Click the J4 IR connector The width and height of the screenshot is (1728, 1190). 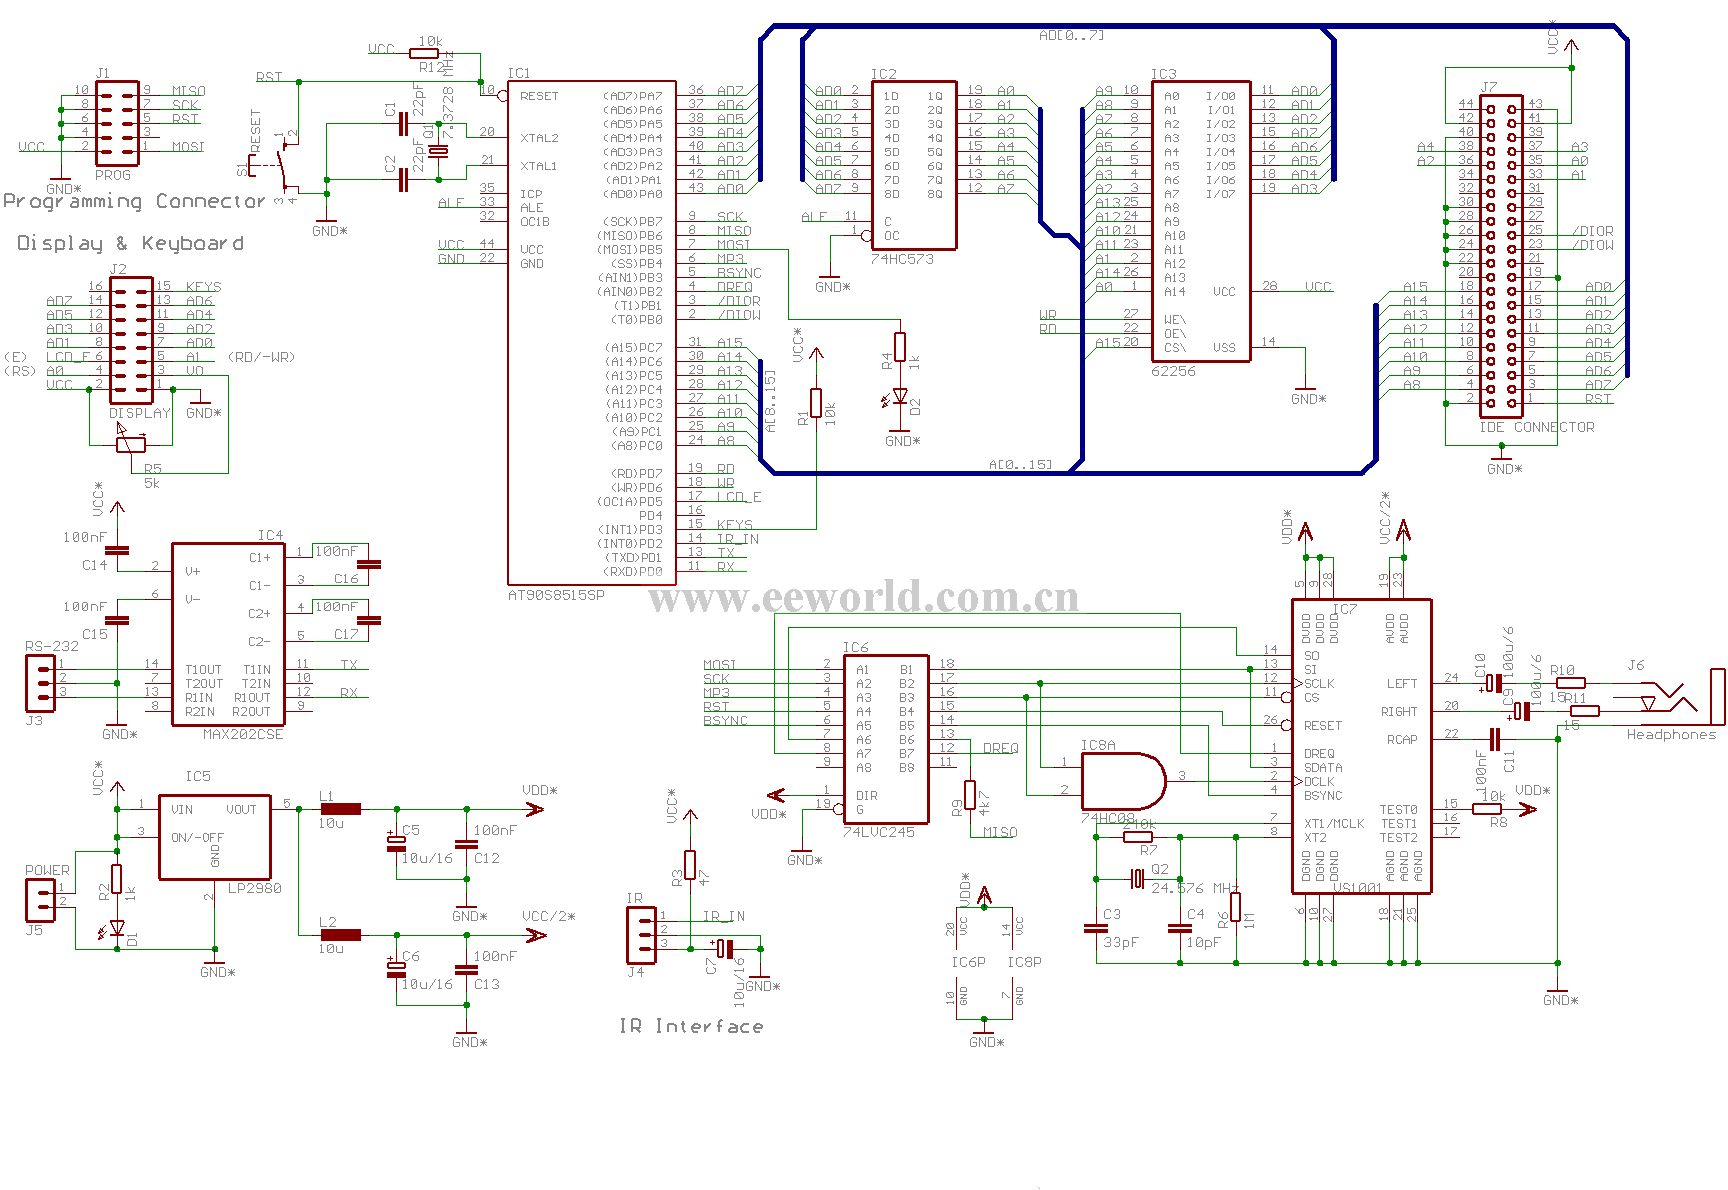640,935
